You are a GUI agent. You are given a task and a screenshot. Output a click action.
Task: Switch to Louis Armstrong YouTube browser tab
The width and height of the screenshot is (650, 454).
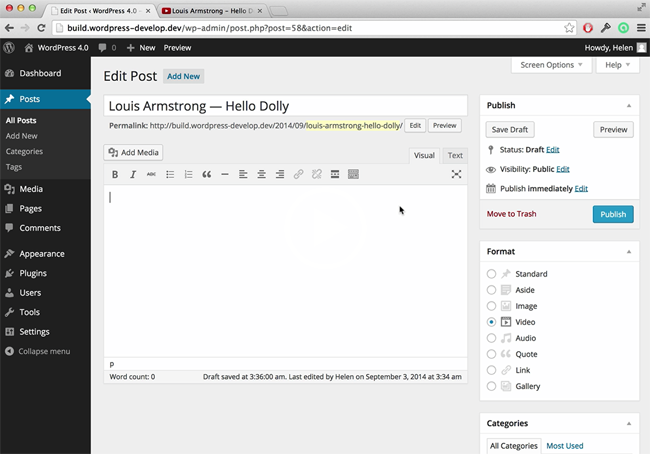click(x=212, y=11)
